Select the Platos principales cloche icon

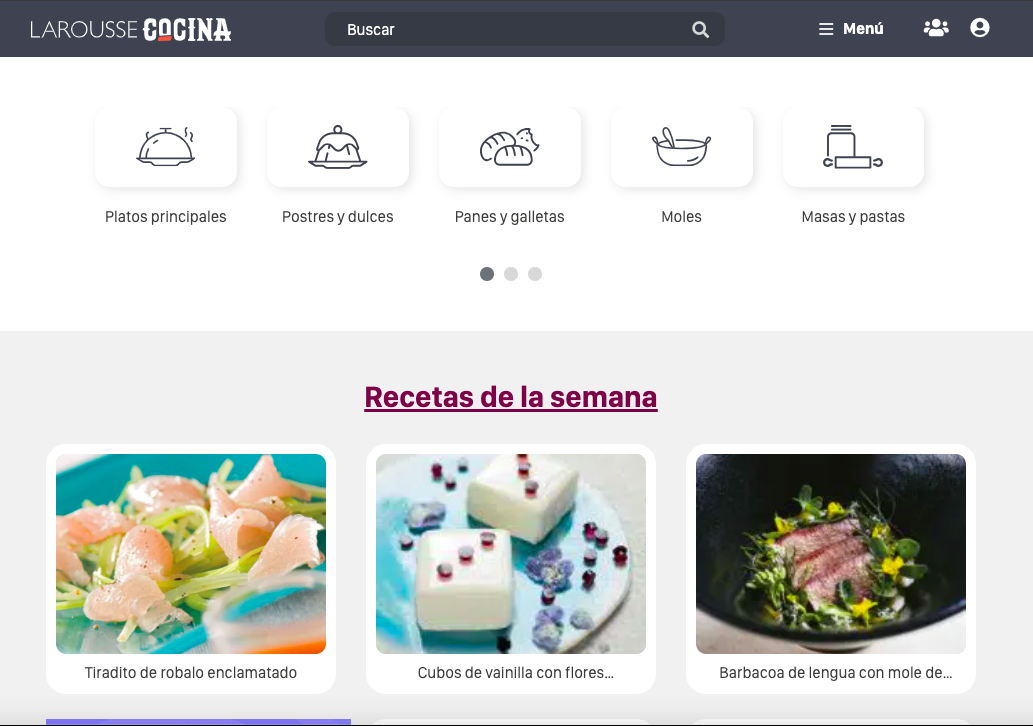click(x=166, y=147)
